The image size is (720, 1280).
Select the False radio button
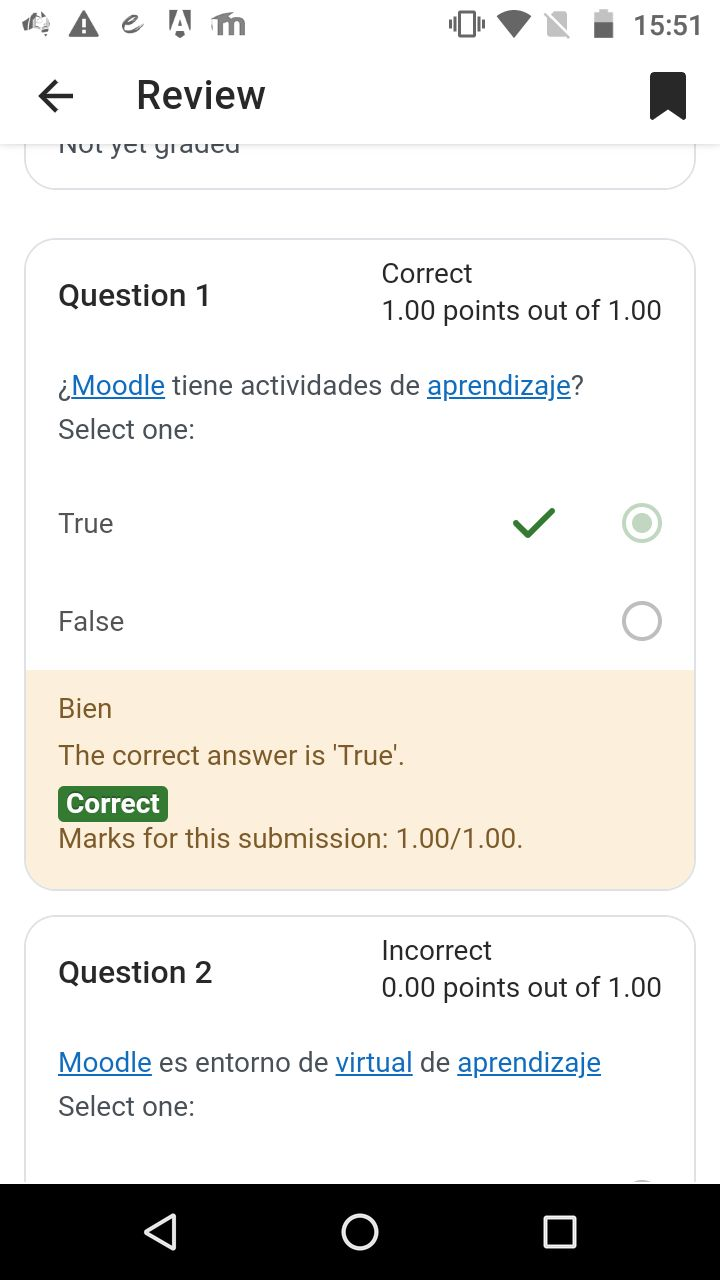coord(642,621)
